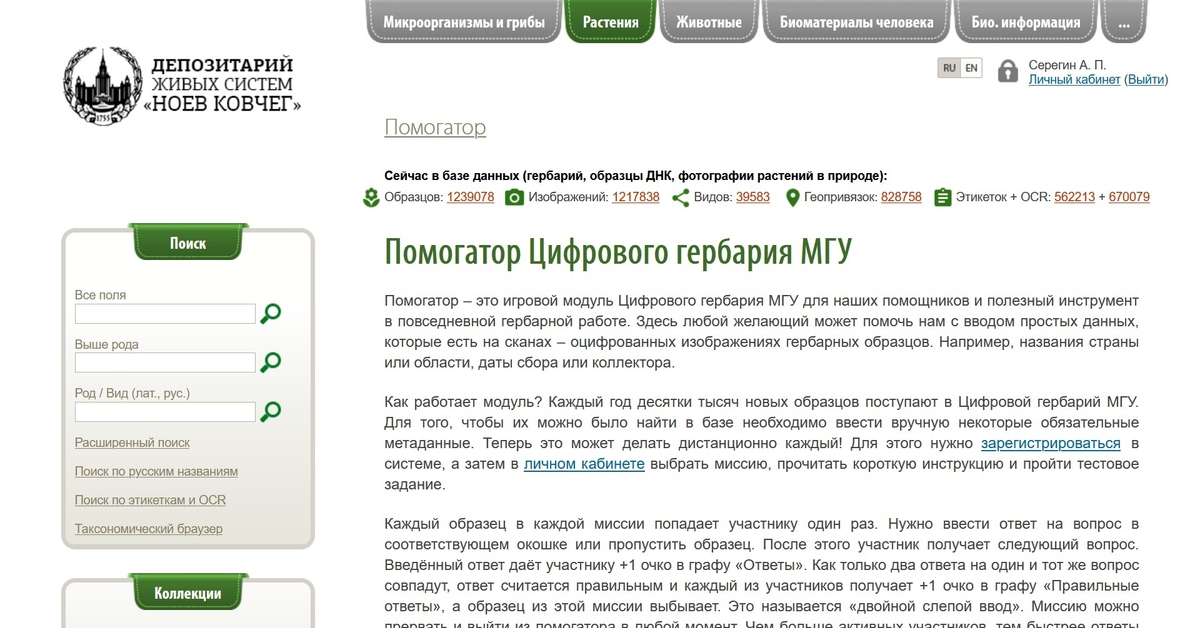This screenshot has width=1200, height=628.
Task: Open 'Поиск по этикеткам и OCR'
Action: click(x=150, y=500)
